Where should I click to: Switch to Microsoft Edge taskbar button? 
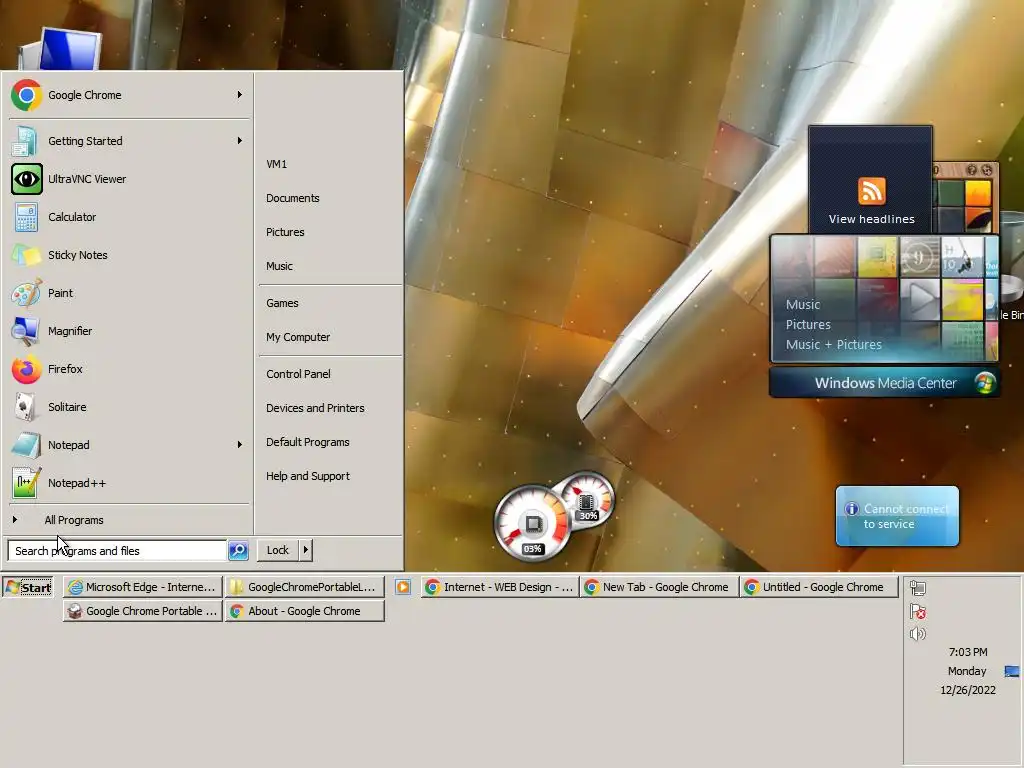click(142, 587)
